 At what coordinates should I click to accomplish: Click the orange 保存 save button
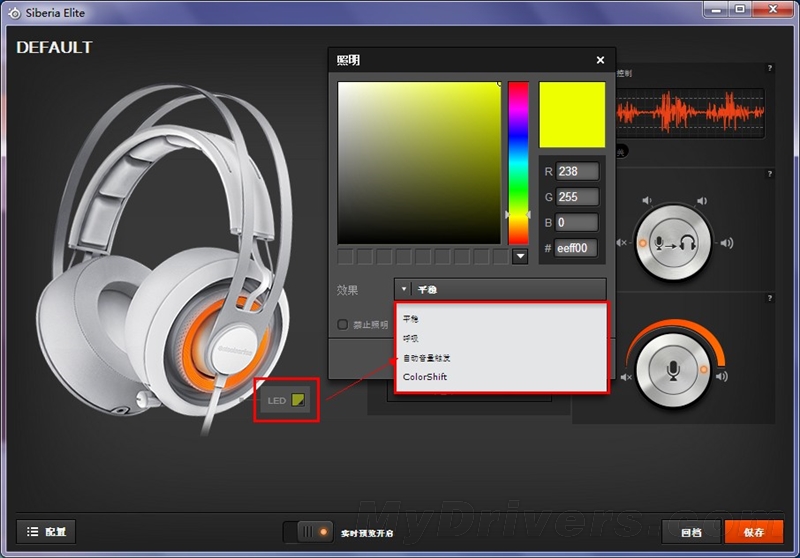coord(753,532)
